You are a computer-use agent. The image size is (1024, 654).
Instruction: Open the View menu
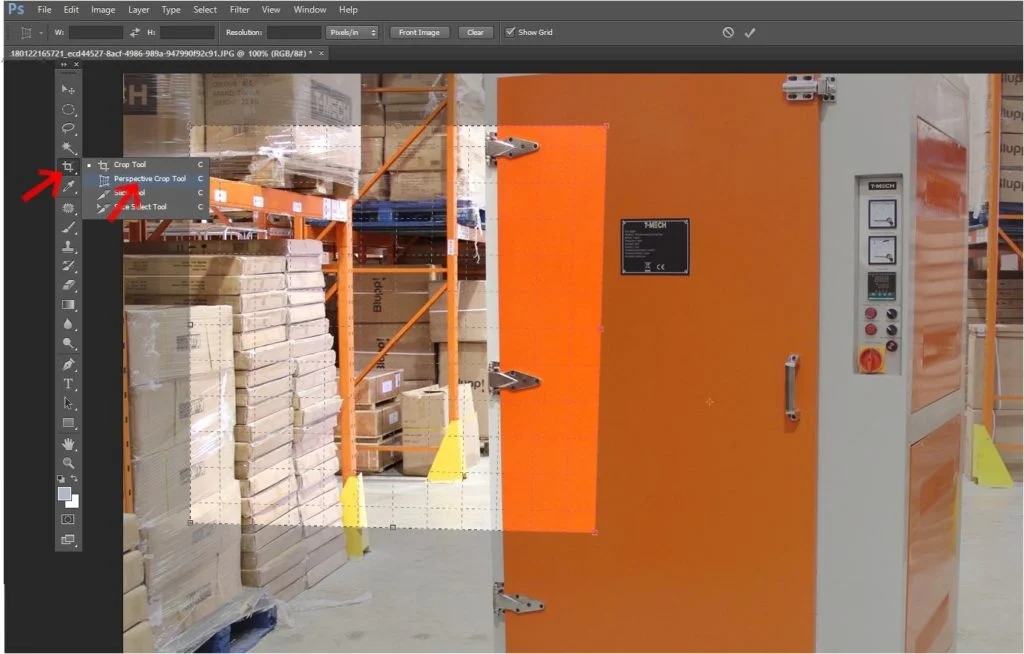271,10
